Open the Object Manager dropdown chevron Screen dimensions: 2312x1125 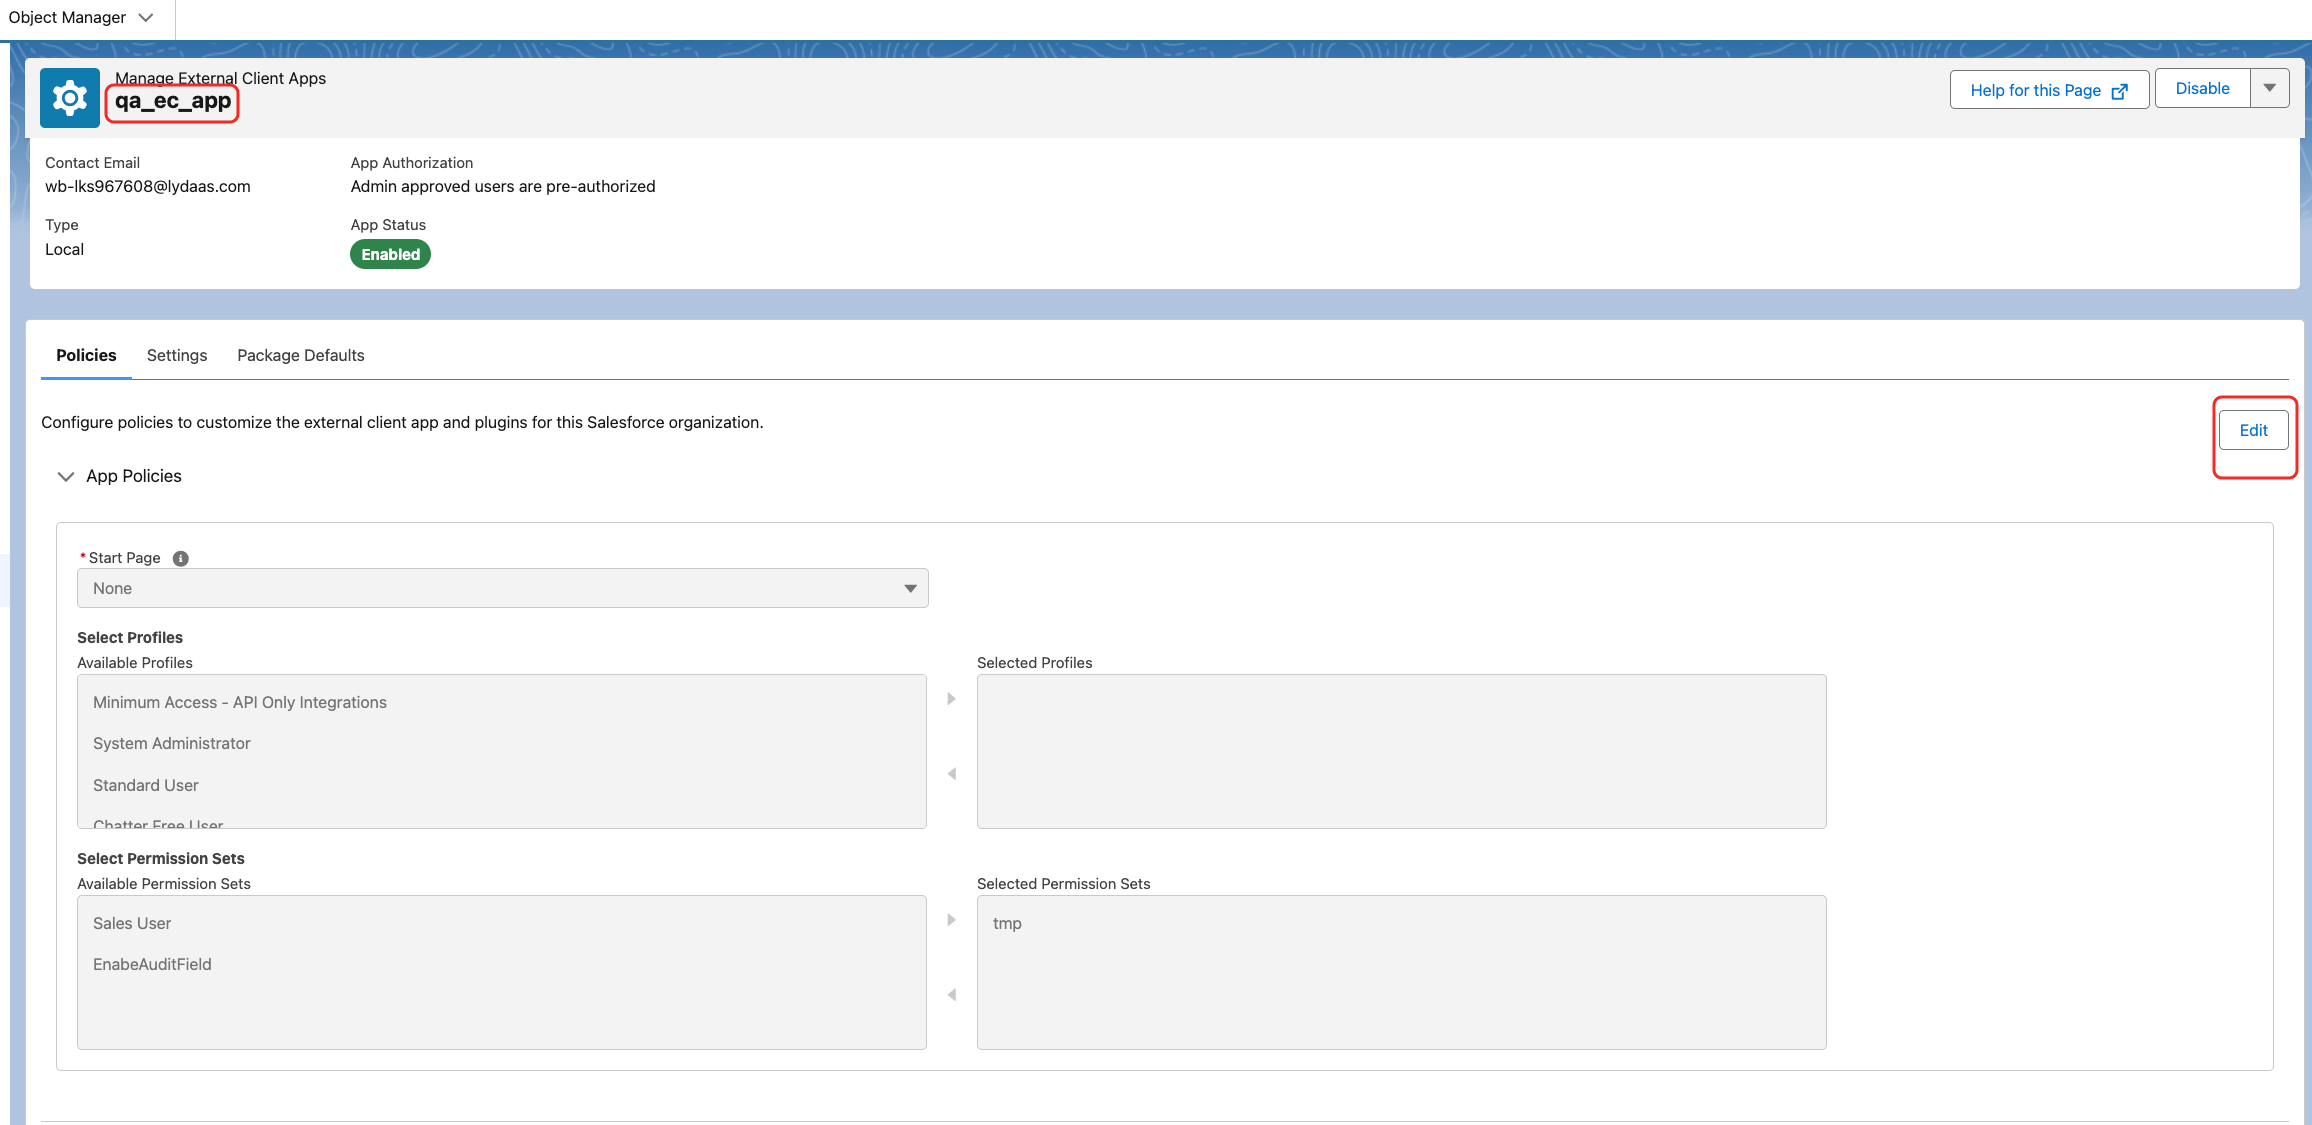tap(146, 18)
